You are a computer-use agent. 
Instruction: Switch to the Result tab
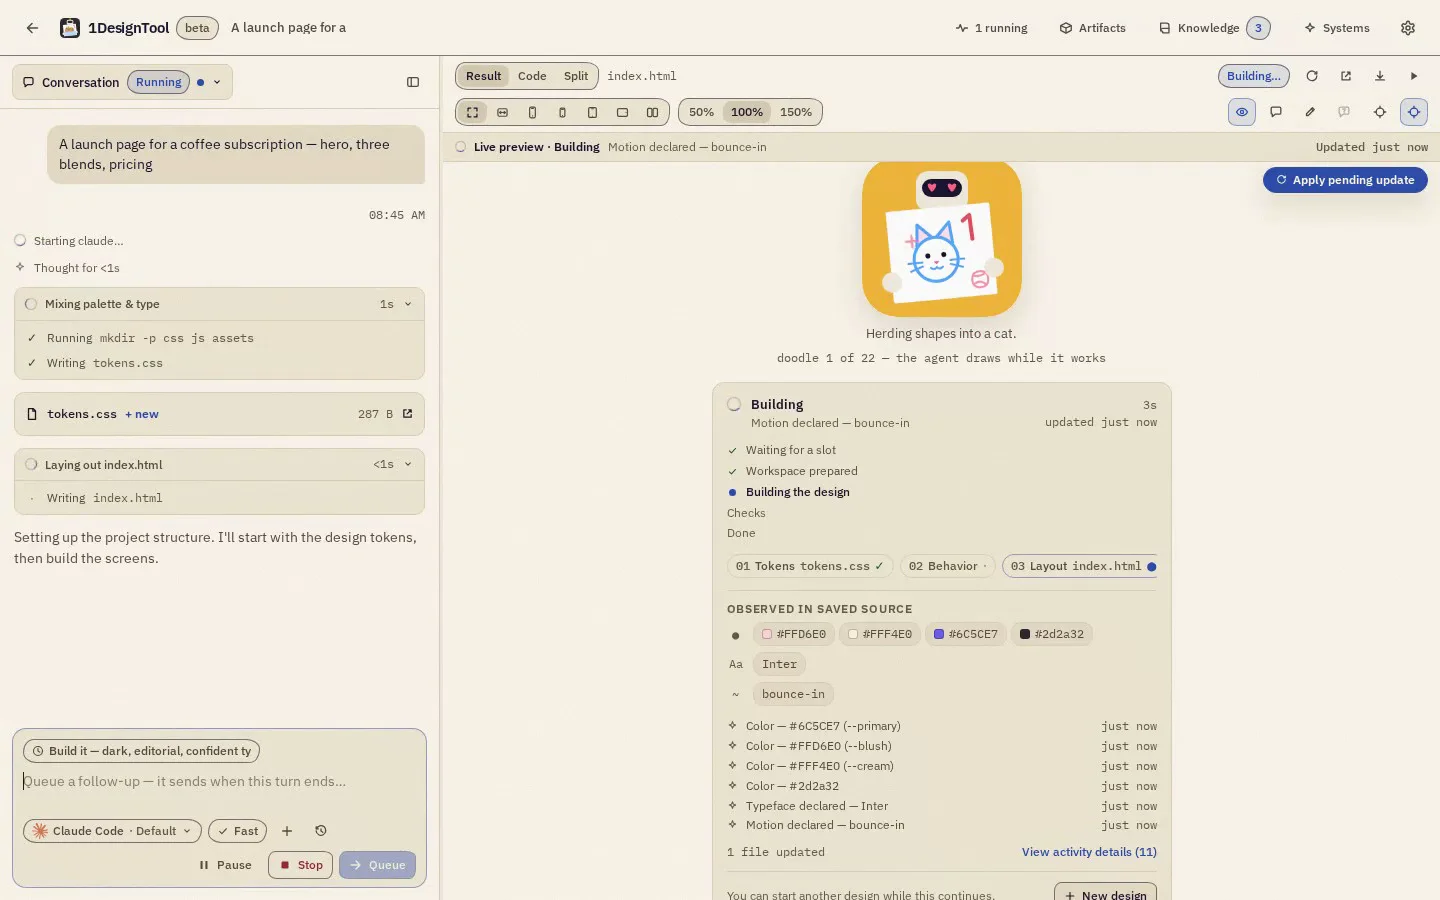[x=483, y=76]
